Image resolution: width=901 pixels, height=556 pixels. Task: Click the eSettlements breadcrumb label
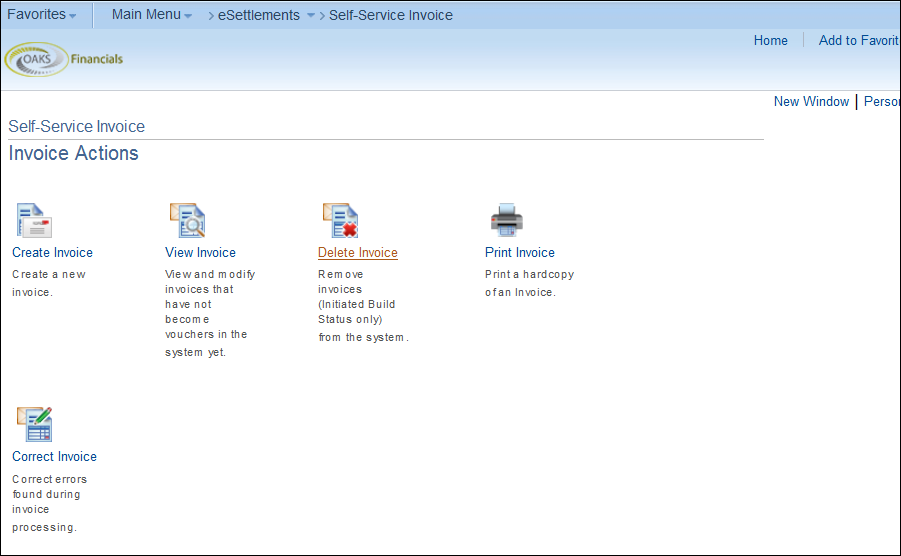258,15
